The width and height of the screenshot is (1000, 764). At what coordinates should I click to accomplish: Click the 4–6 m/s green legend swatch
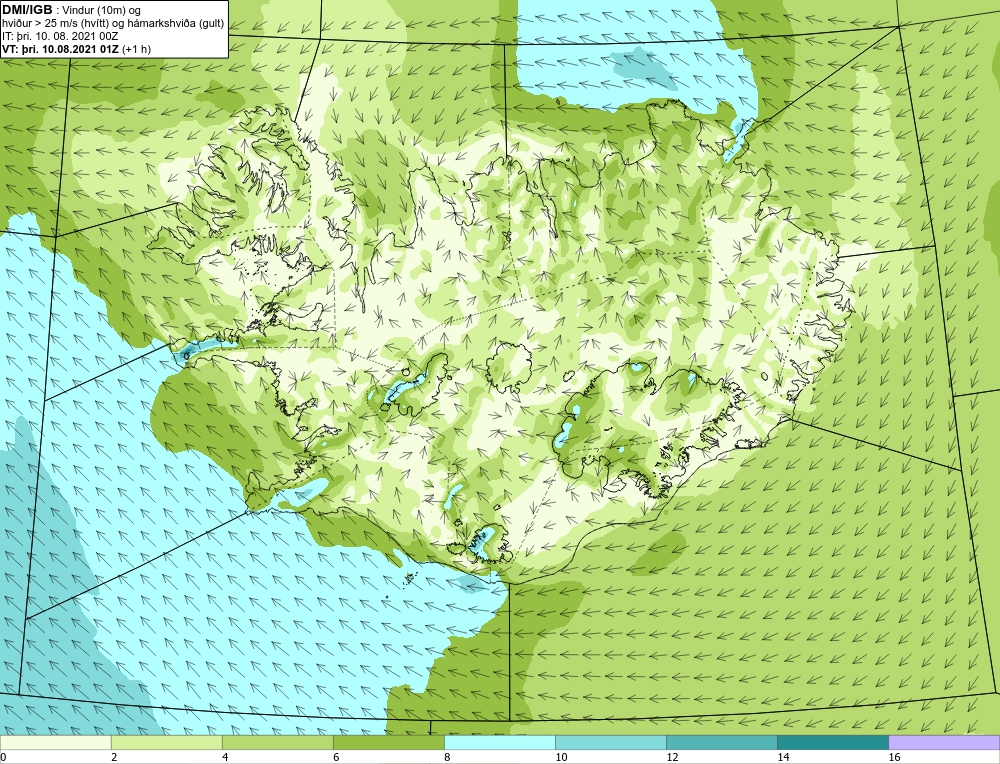click(277, 742)
